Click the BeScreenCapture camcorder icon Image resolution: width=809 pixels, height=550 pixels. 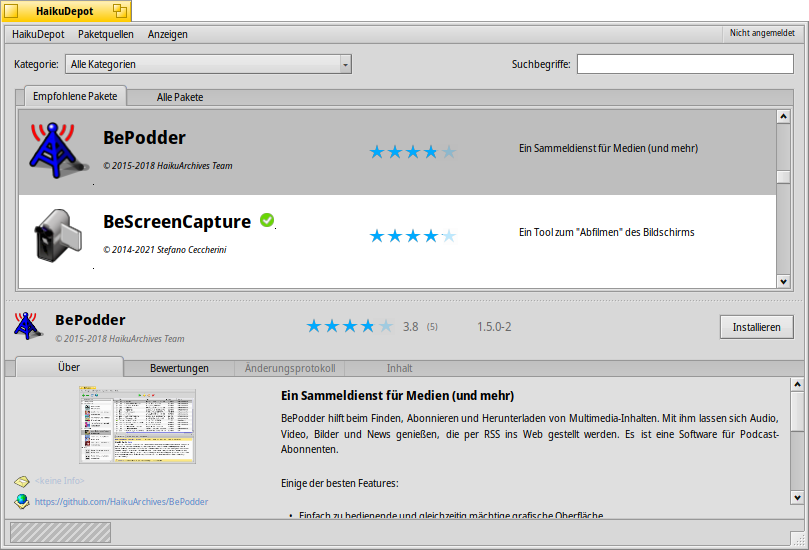click(58, 235)
